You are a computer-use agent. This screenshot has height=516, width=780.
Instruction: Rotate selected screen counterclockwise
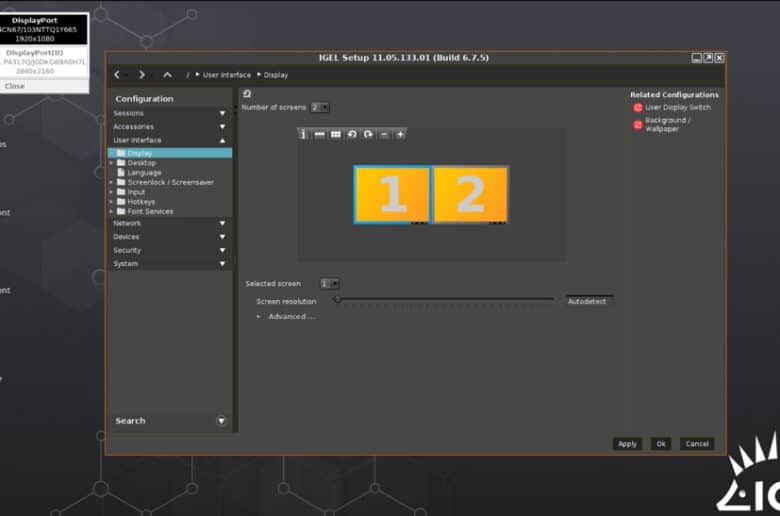[352, 134]
